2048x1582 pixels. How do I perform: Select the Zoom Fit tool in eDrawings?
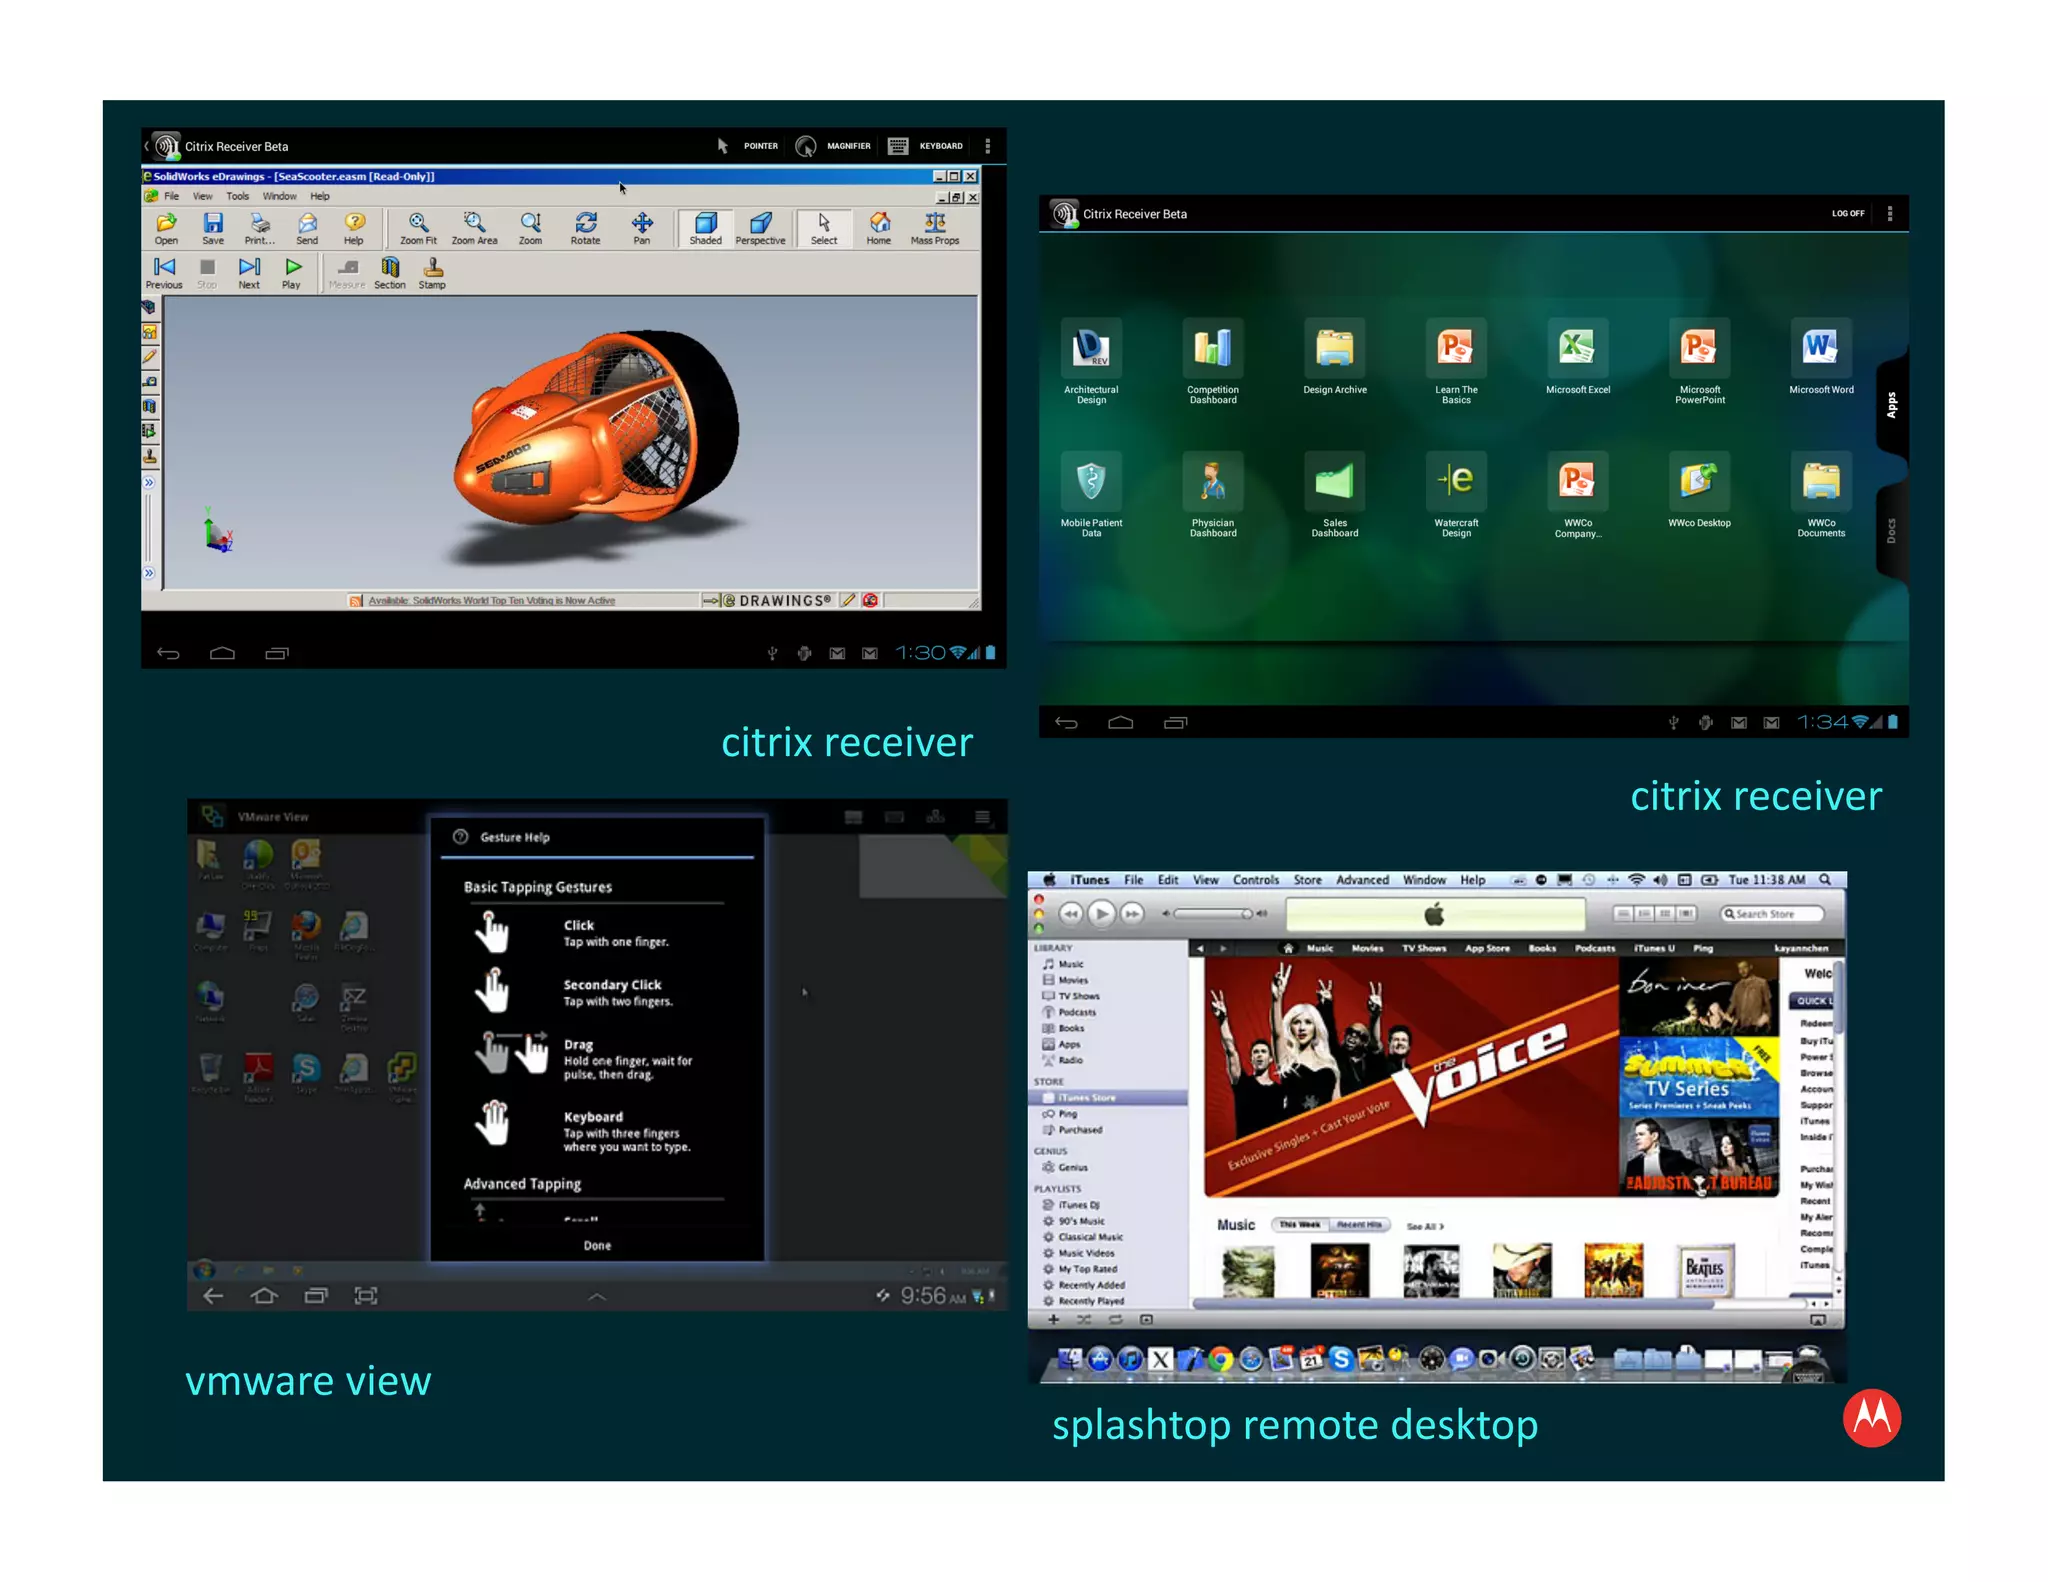[x=418, y=228]
